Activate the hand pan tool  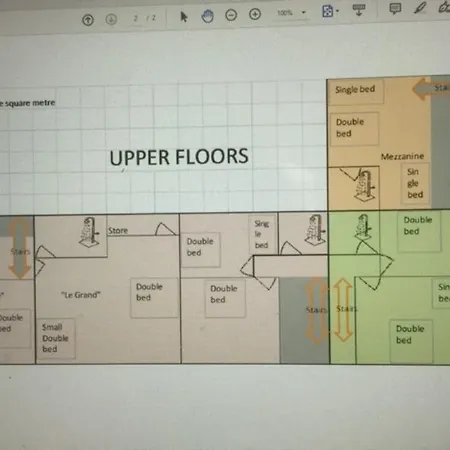click(x=207, y=16)
